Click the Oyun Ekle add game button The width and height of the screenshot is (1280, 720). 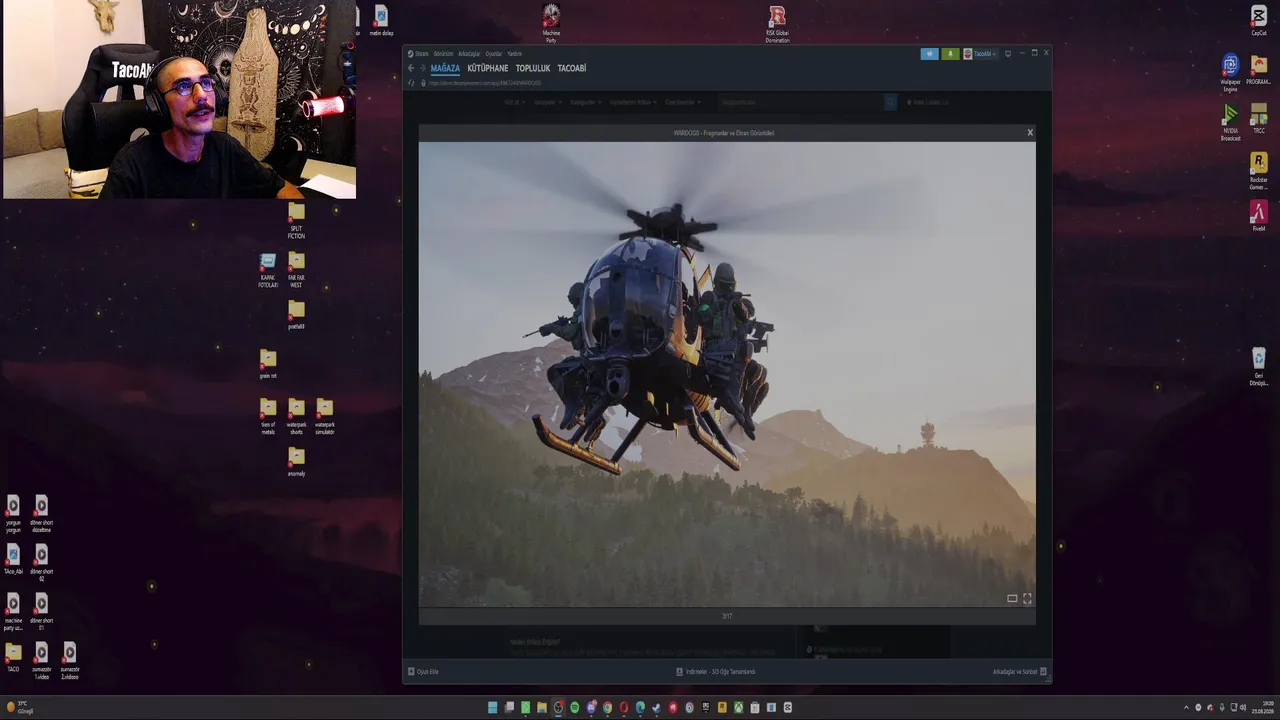pos(424,672)
